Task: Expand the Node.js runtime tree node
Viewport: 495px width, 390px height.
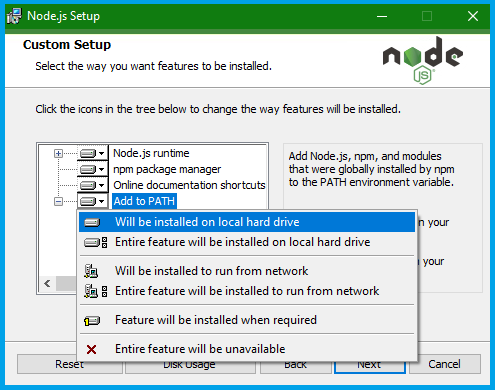Action: 58,153
